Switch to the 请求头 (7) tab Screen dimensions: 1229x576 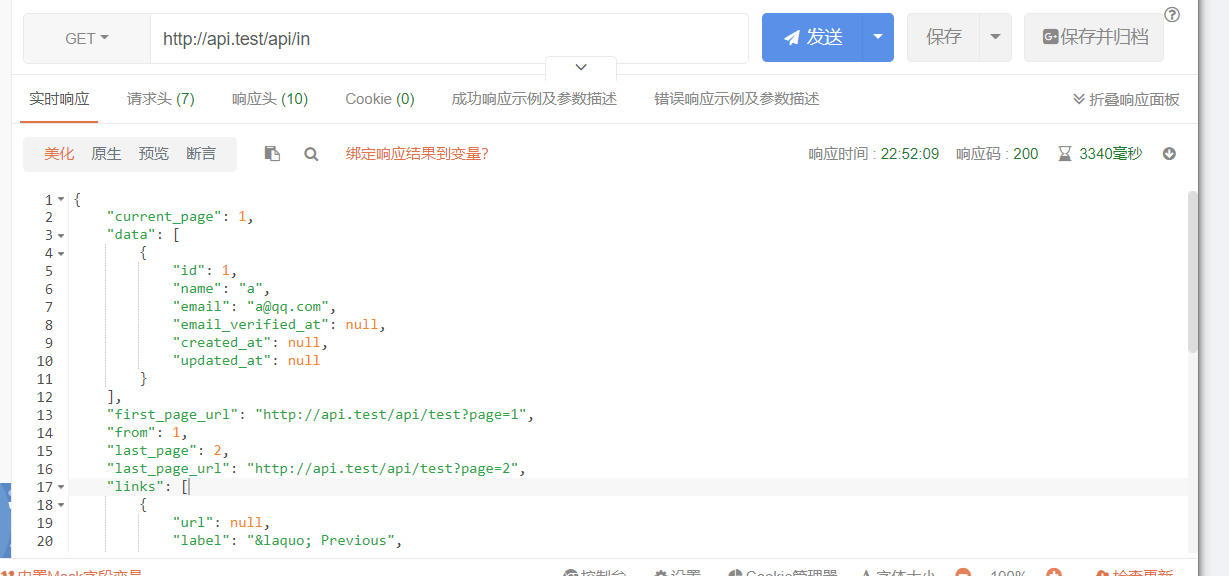(x=161, y=99)
